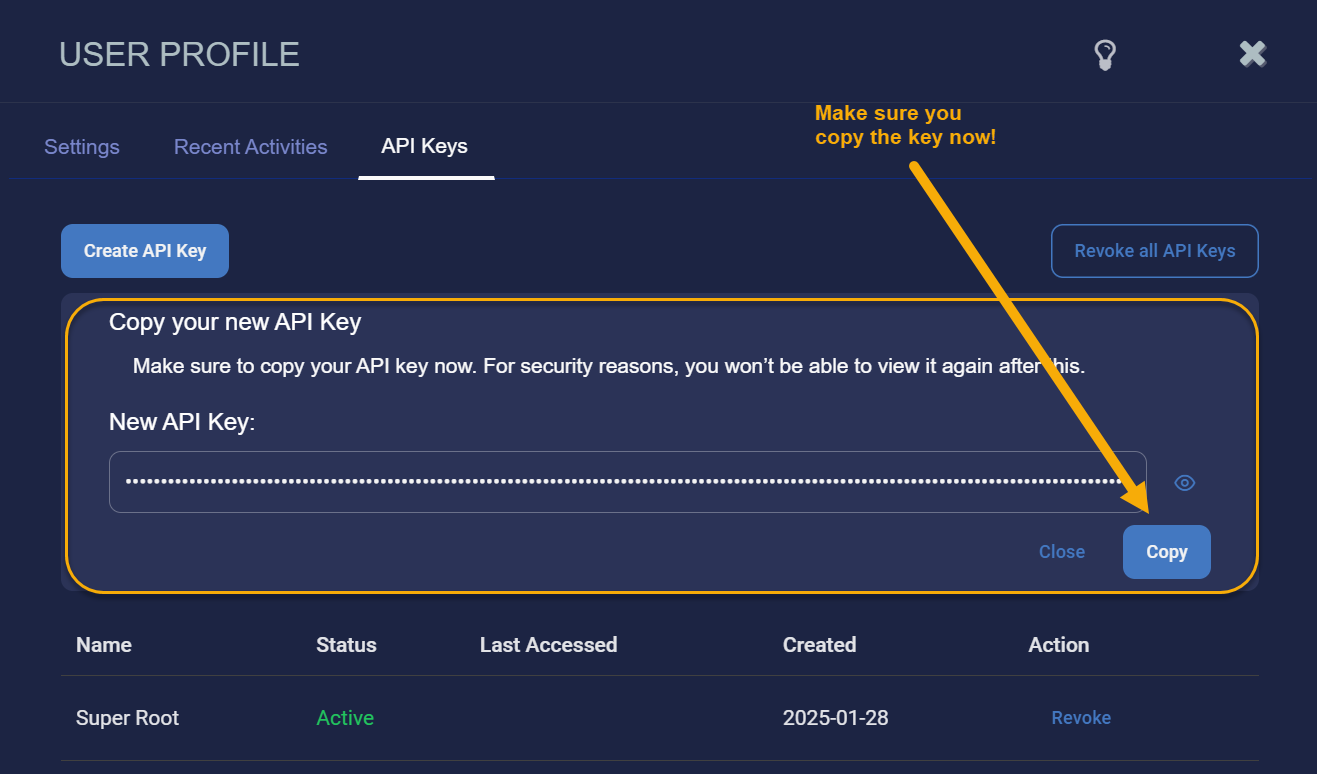Screen dimensions: 1317x774
Task: Focus the masked New API Key field
Action: [628, 482]
